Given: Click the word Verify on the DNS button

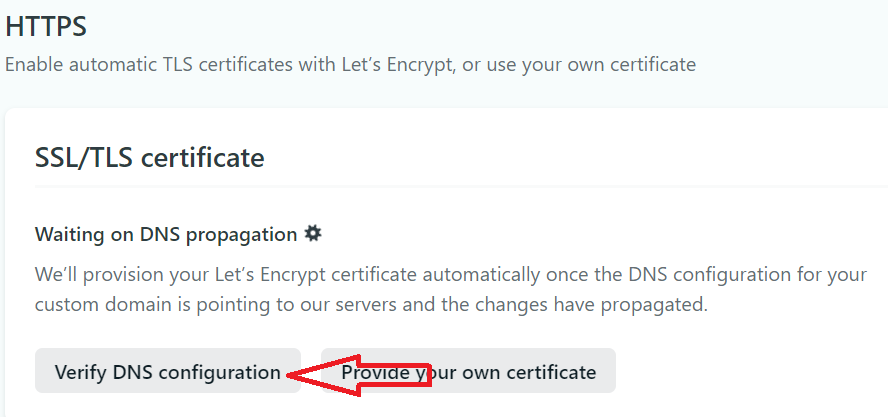Looking at the screenshot, I should coord(81,372).
